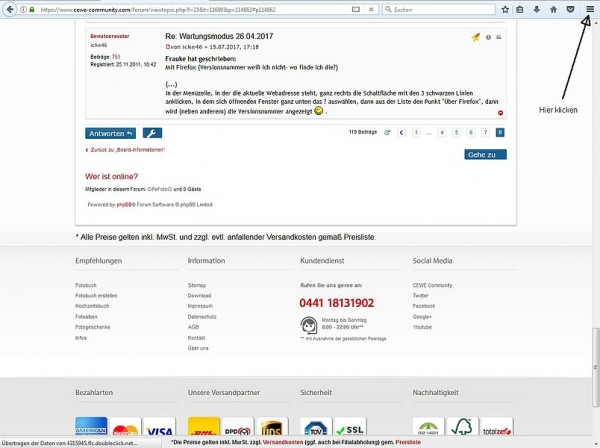Bookmark this page with the star icon
600x448 pixels.
click(x=505, y=10)
